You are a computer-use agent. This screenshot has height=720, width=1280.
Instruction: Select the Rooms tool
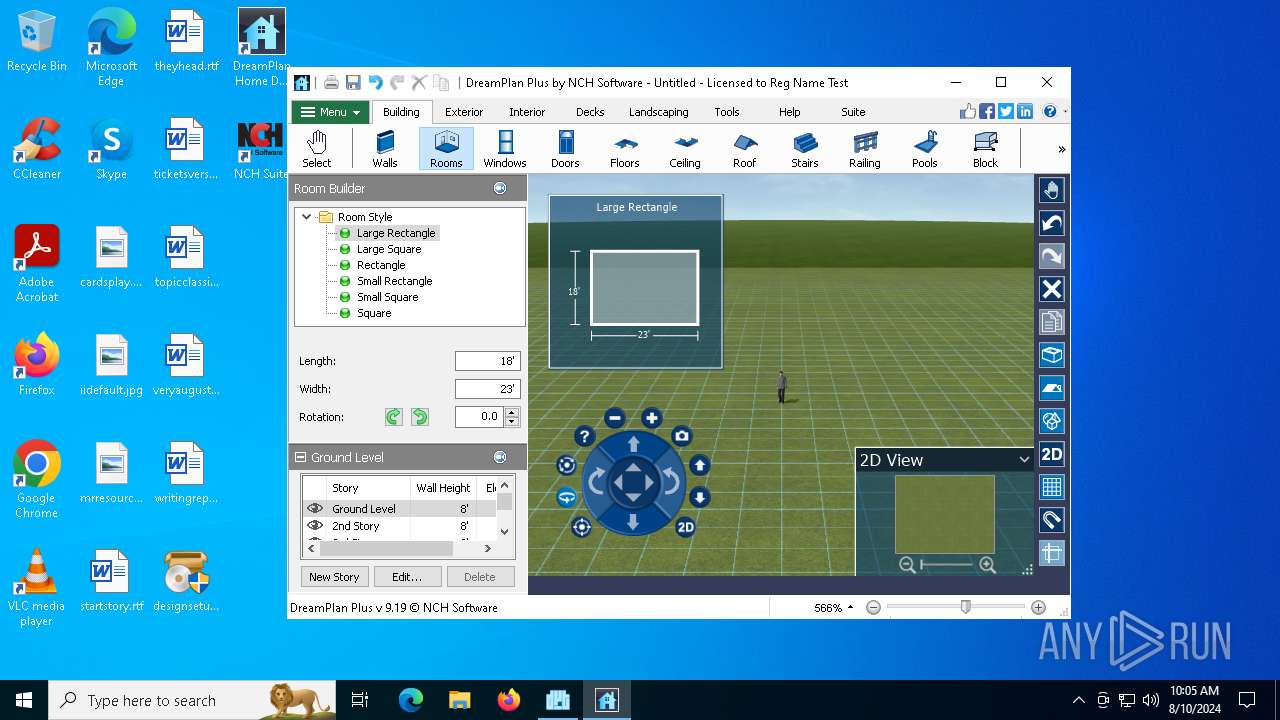pyautogui.click(x=446, y=149)
